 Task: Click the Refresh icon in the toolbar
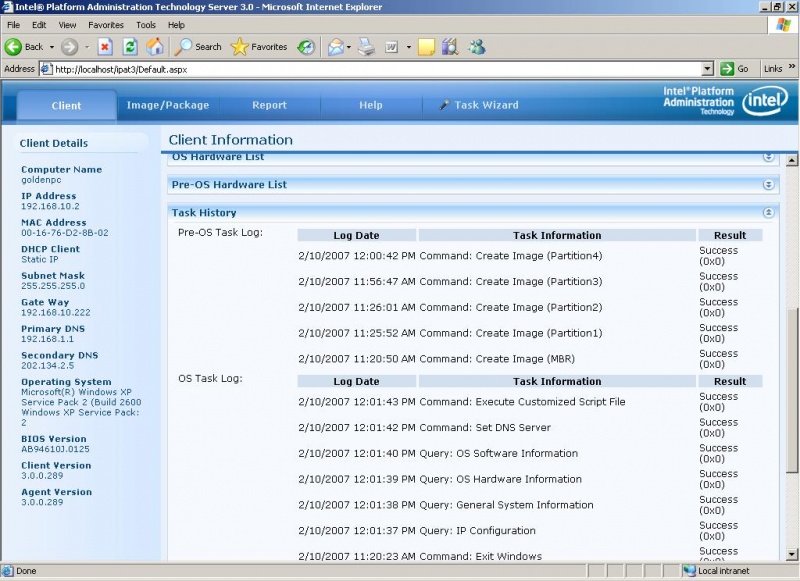coord(129,46)
